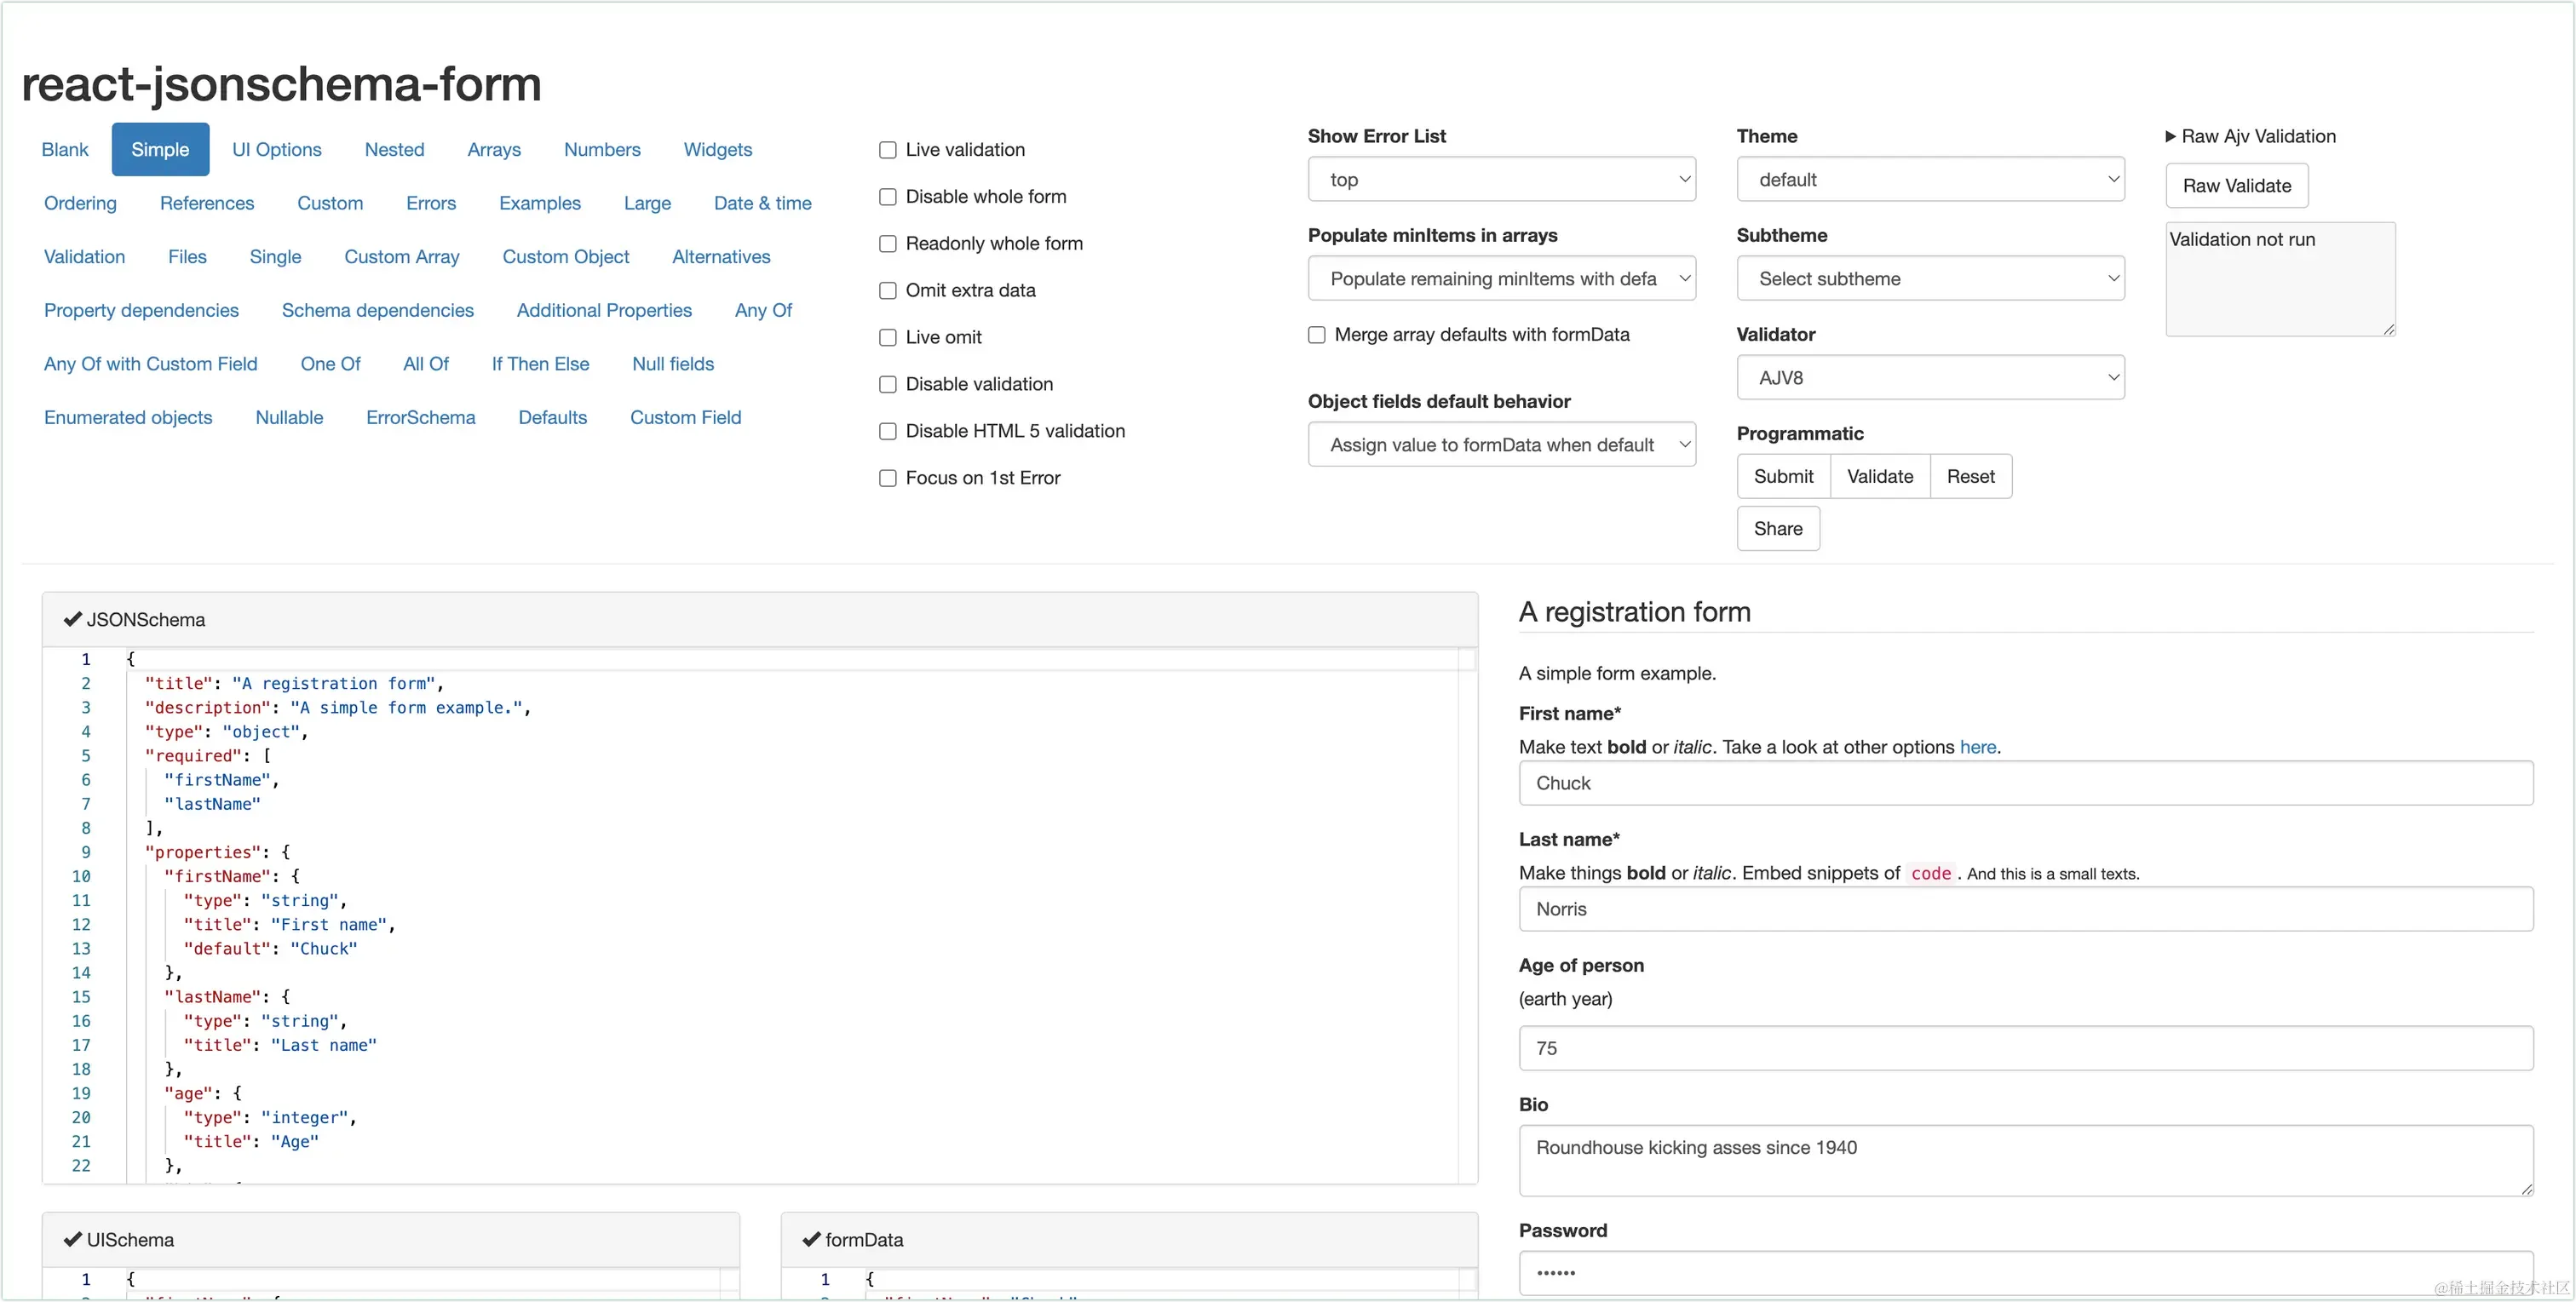Select the Additional Properties sample

(604, 310)
